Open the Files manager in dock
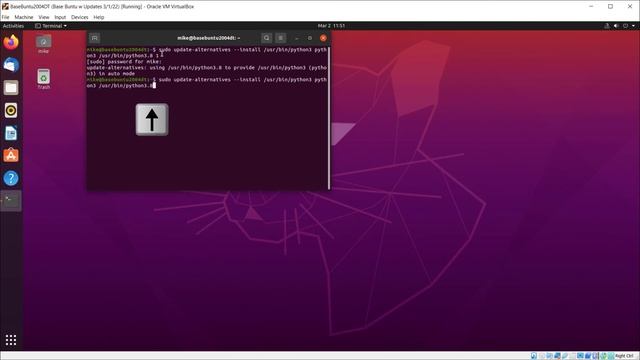The image size is (640, 360). (x=11, y=88)
